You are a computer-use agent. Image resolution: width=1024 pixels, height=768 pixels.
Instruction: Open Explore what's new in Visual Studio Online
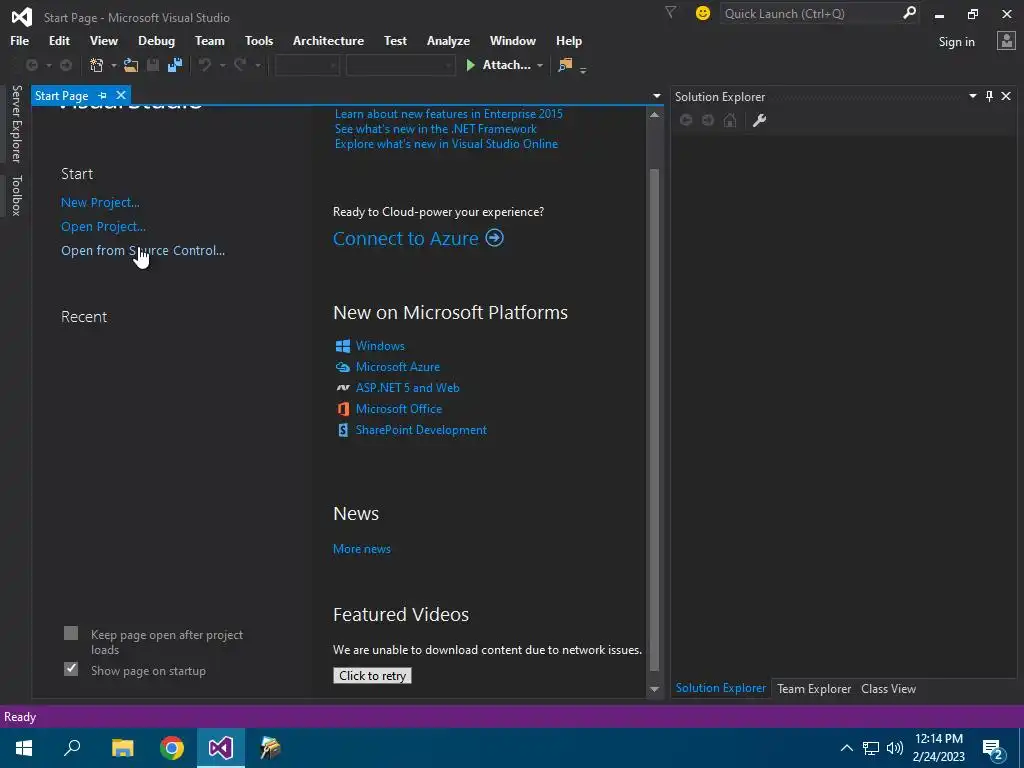pyautogui.click(x=446, y=144)
